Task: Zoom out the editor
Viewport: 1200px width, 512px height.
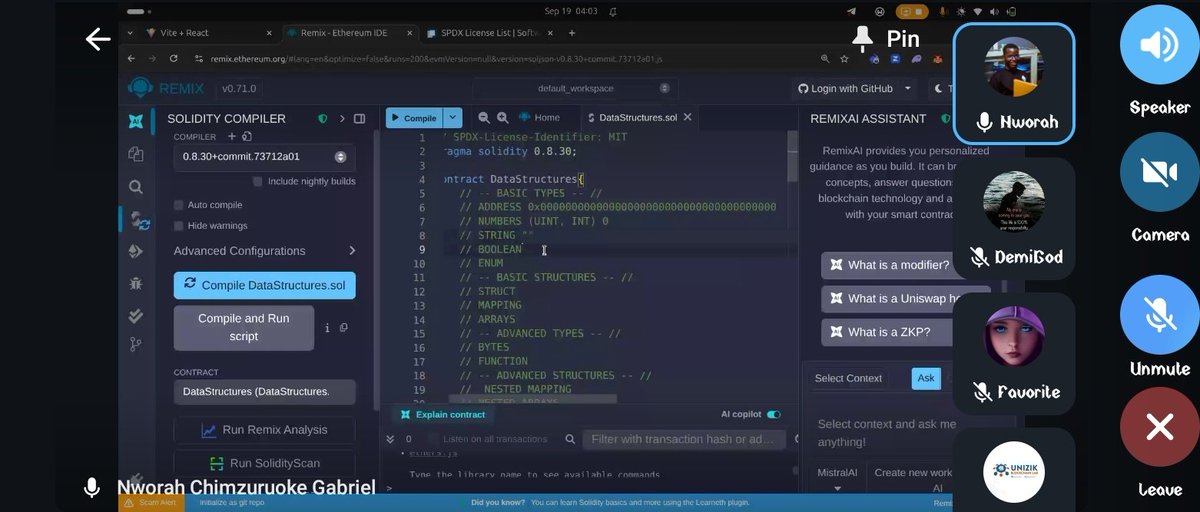Action: [484, 118]
